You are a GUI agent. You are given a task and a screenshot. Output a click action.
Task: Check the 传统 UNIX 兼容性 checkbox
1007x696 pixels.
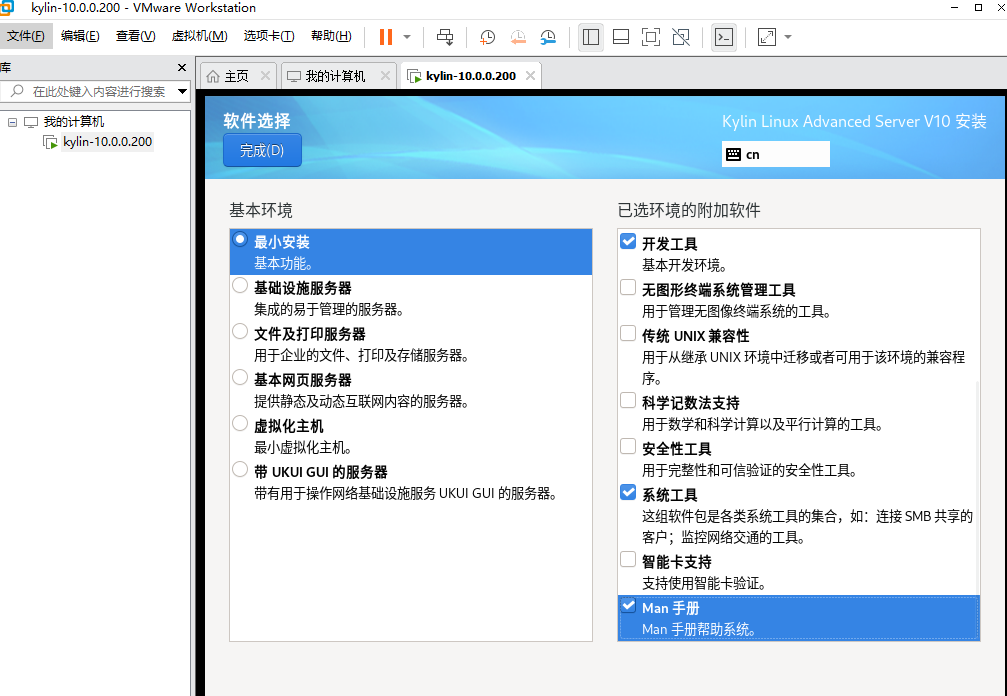pos(628,333)
